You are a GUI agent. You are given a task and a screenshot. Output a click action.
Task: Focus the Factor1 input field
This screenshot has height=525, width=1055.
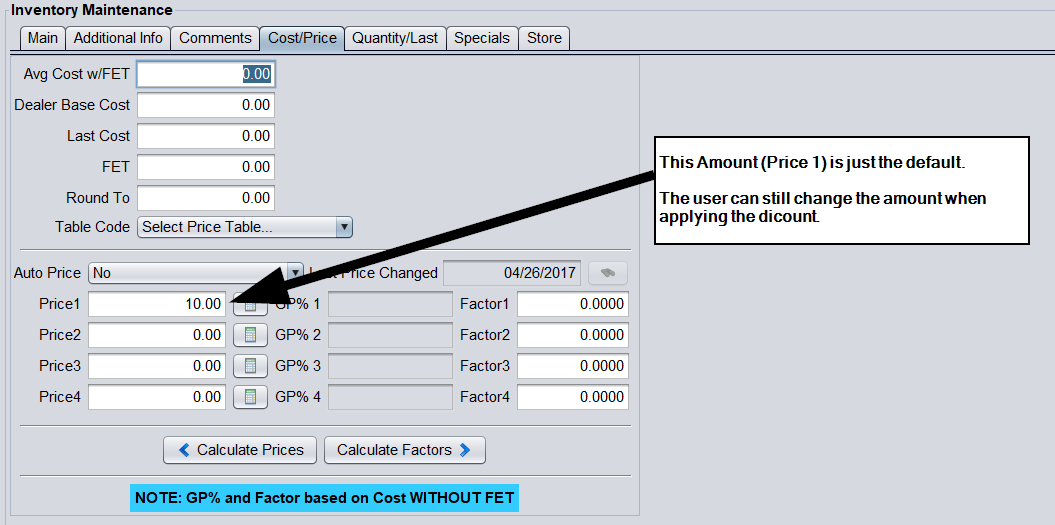click(572, 304)
